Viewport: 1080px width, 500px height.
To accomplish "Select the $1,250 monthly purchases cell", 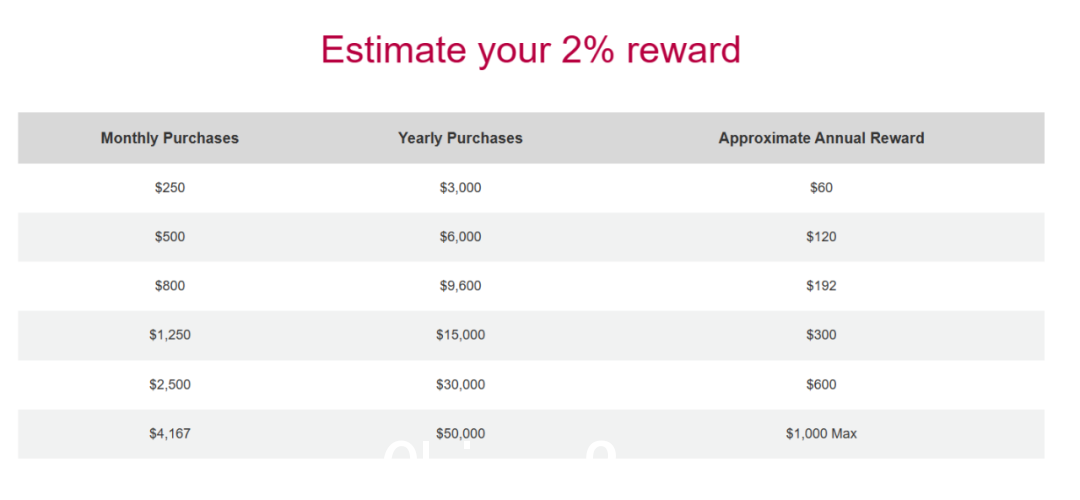I will coord(169,335).
